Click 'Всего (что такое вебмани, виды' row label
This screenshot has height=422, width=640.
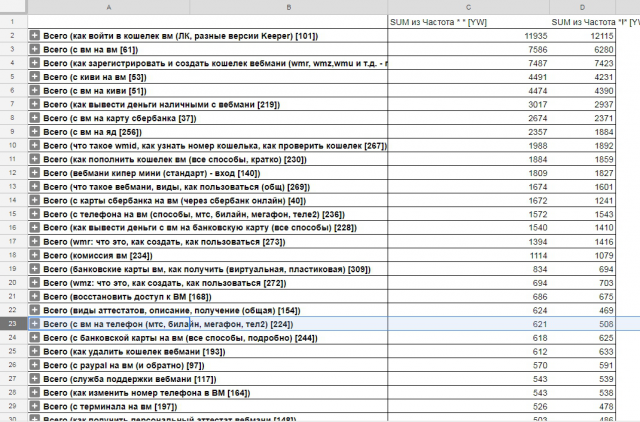tap(176, 187)
